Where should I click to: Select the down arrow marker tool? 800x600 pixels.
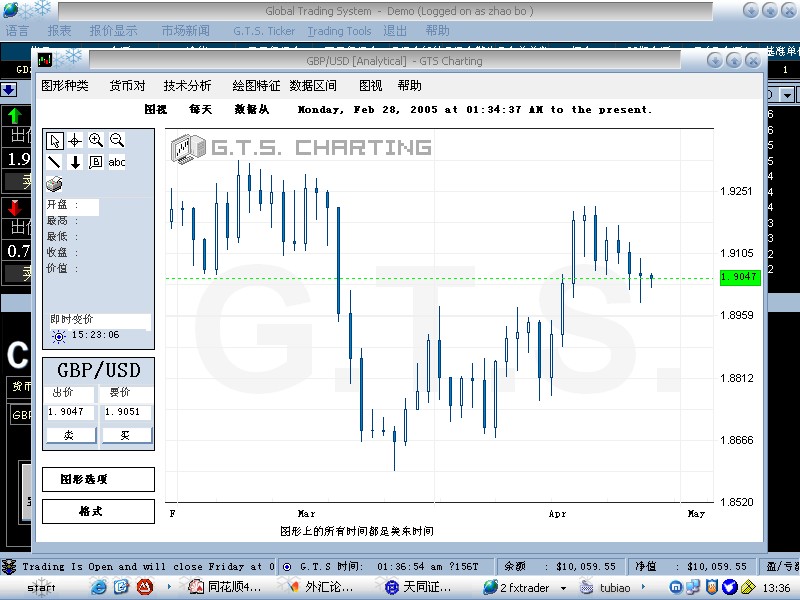[x=75, y=162]
